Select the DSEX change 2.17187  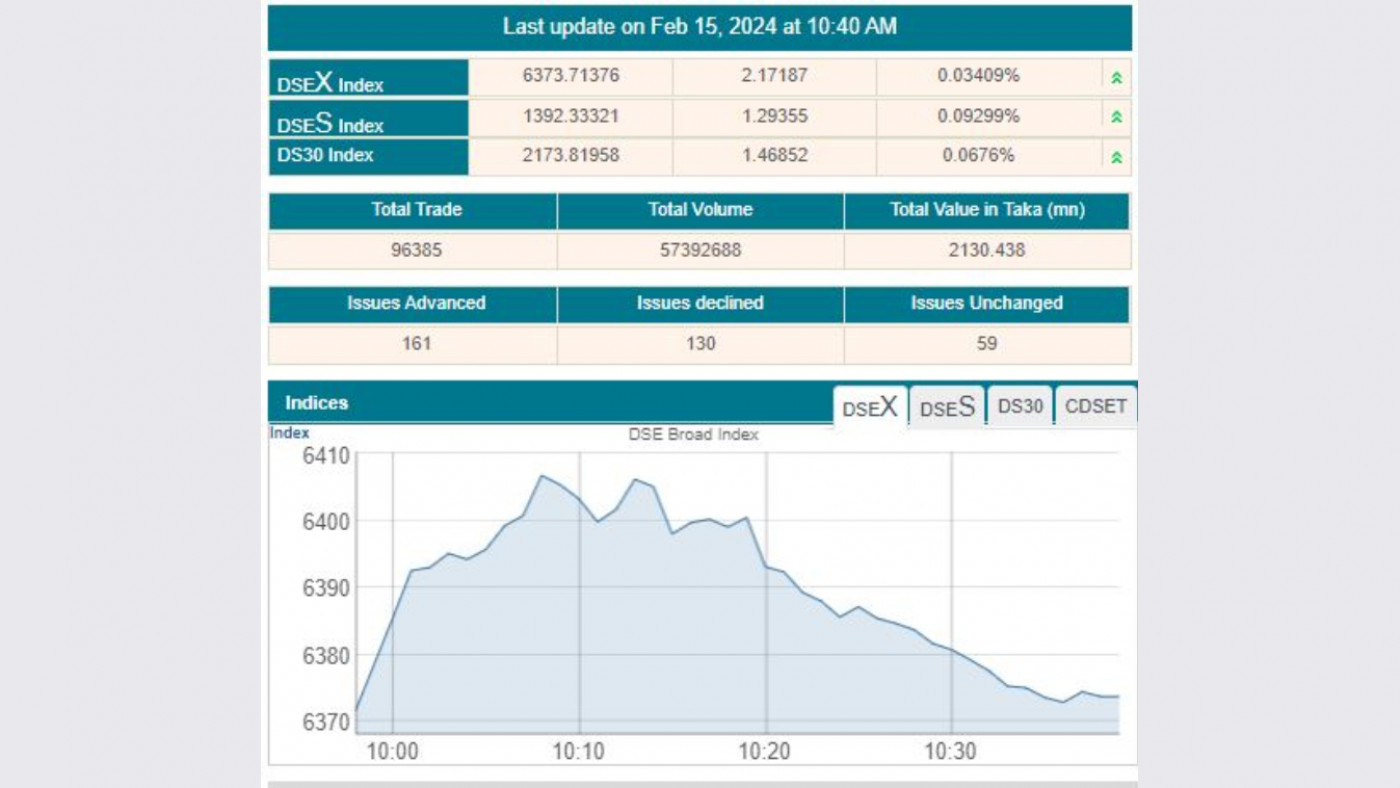(x=775, y=75)
